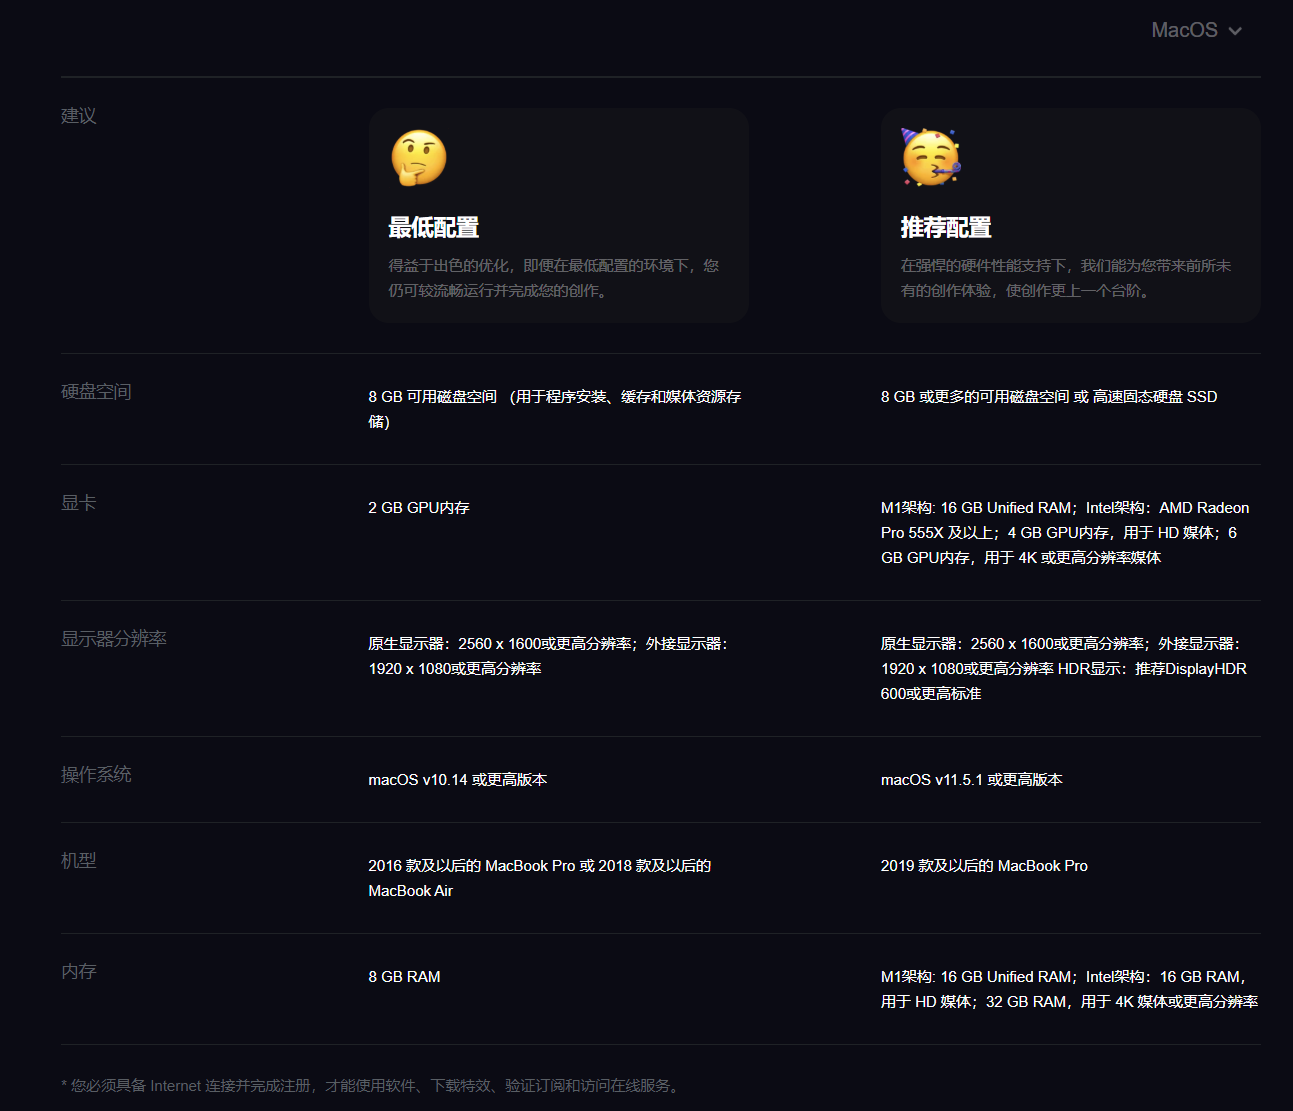Click the 8 GB RAM minimum memory text
Image resolution: width=1293 pixels, height=1111 pixels.
click(404, 977)
